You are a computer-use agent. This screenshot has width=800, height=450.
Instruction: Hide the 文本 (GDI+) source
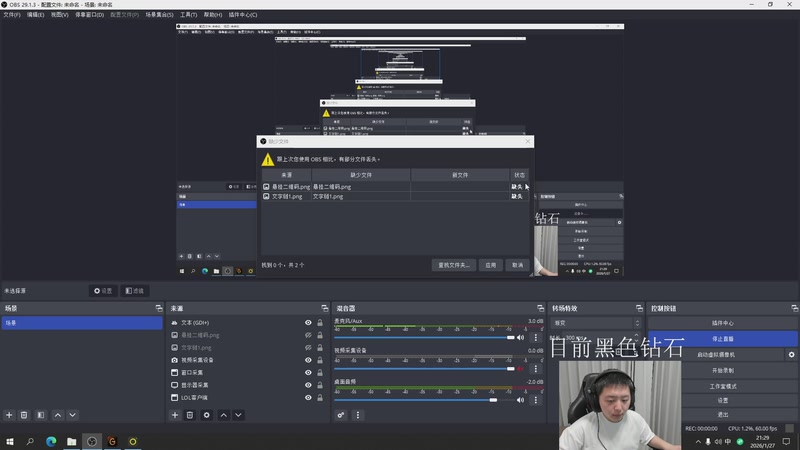click(308, 322)
